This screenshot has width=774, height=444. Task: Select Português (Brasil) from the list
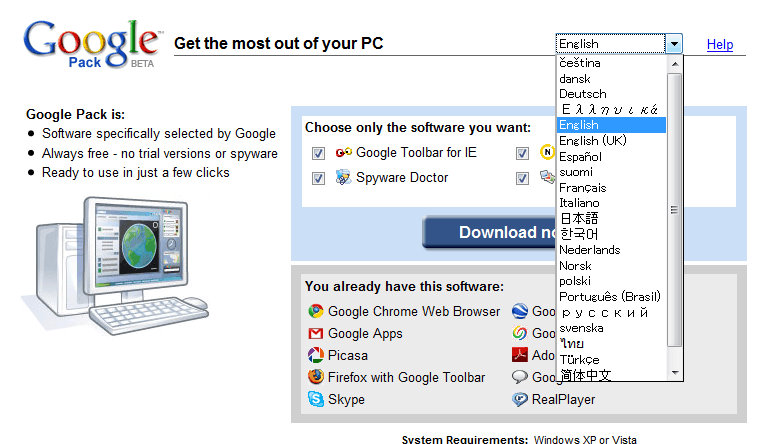click(x=612, y=297)
